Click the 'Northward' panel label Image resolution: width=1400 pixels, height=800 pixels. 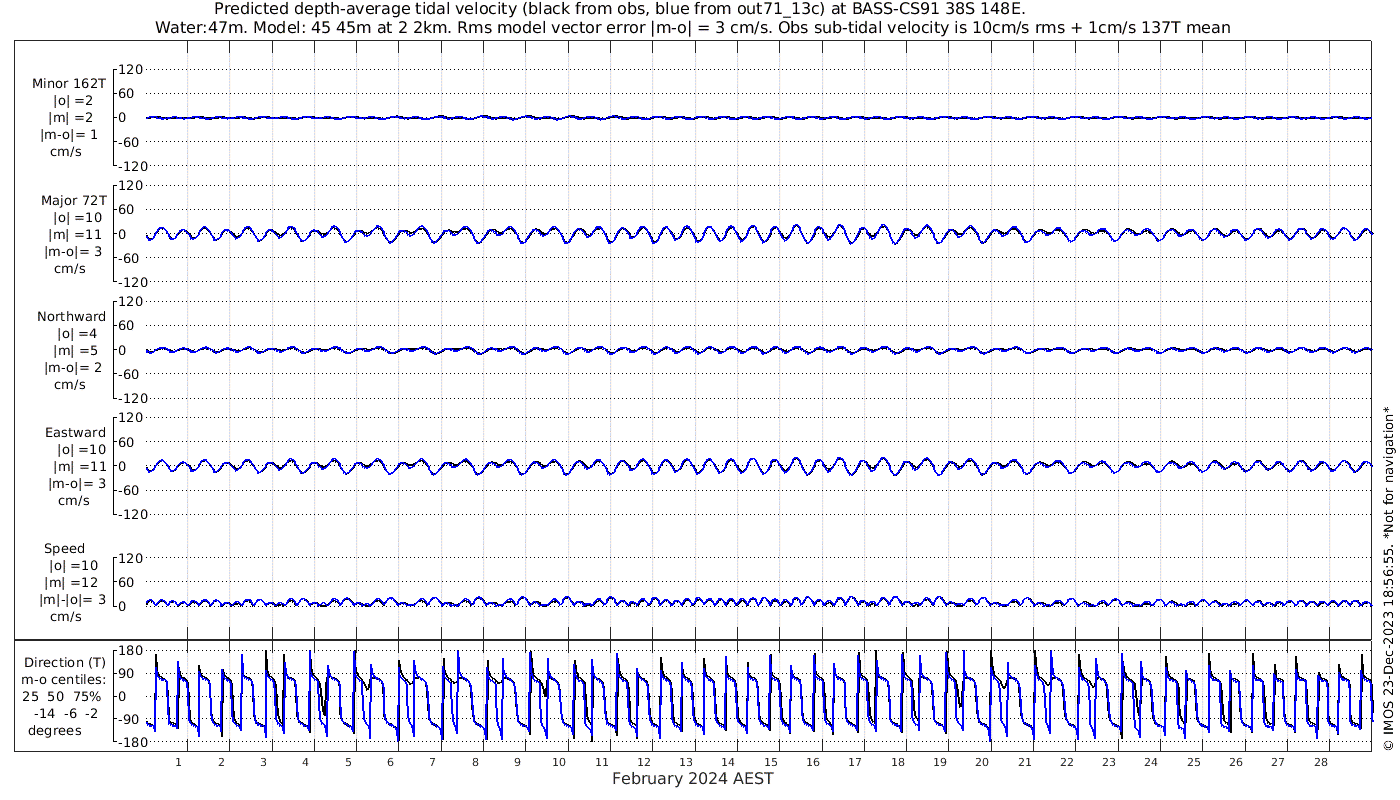click(x=72, y=317)
